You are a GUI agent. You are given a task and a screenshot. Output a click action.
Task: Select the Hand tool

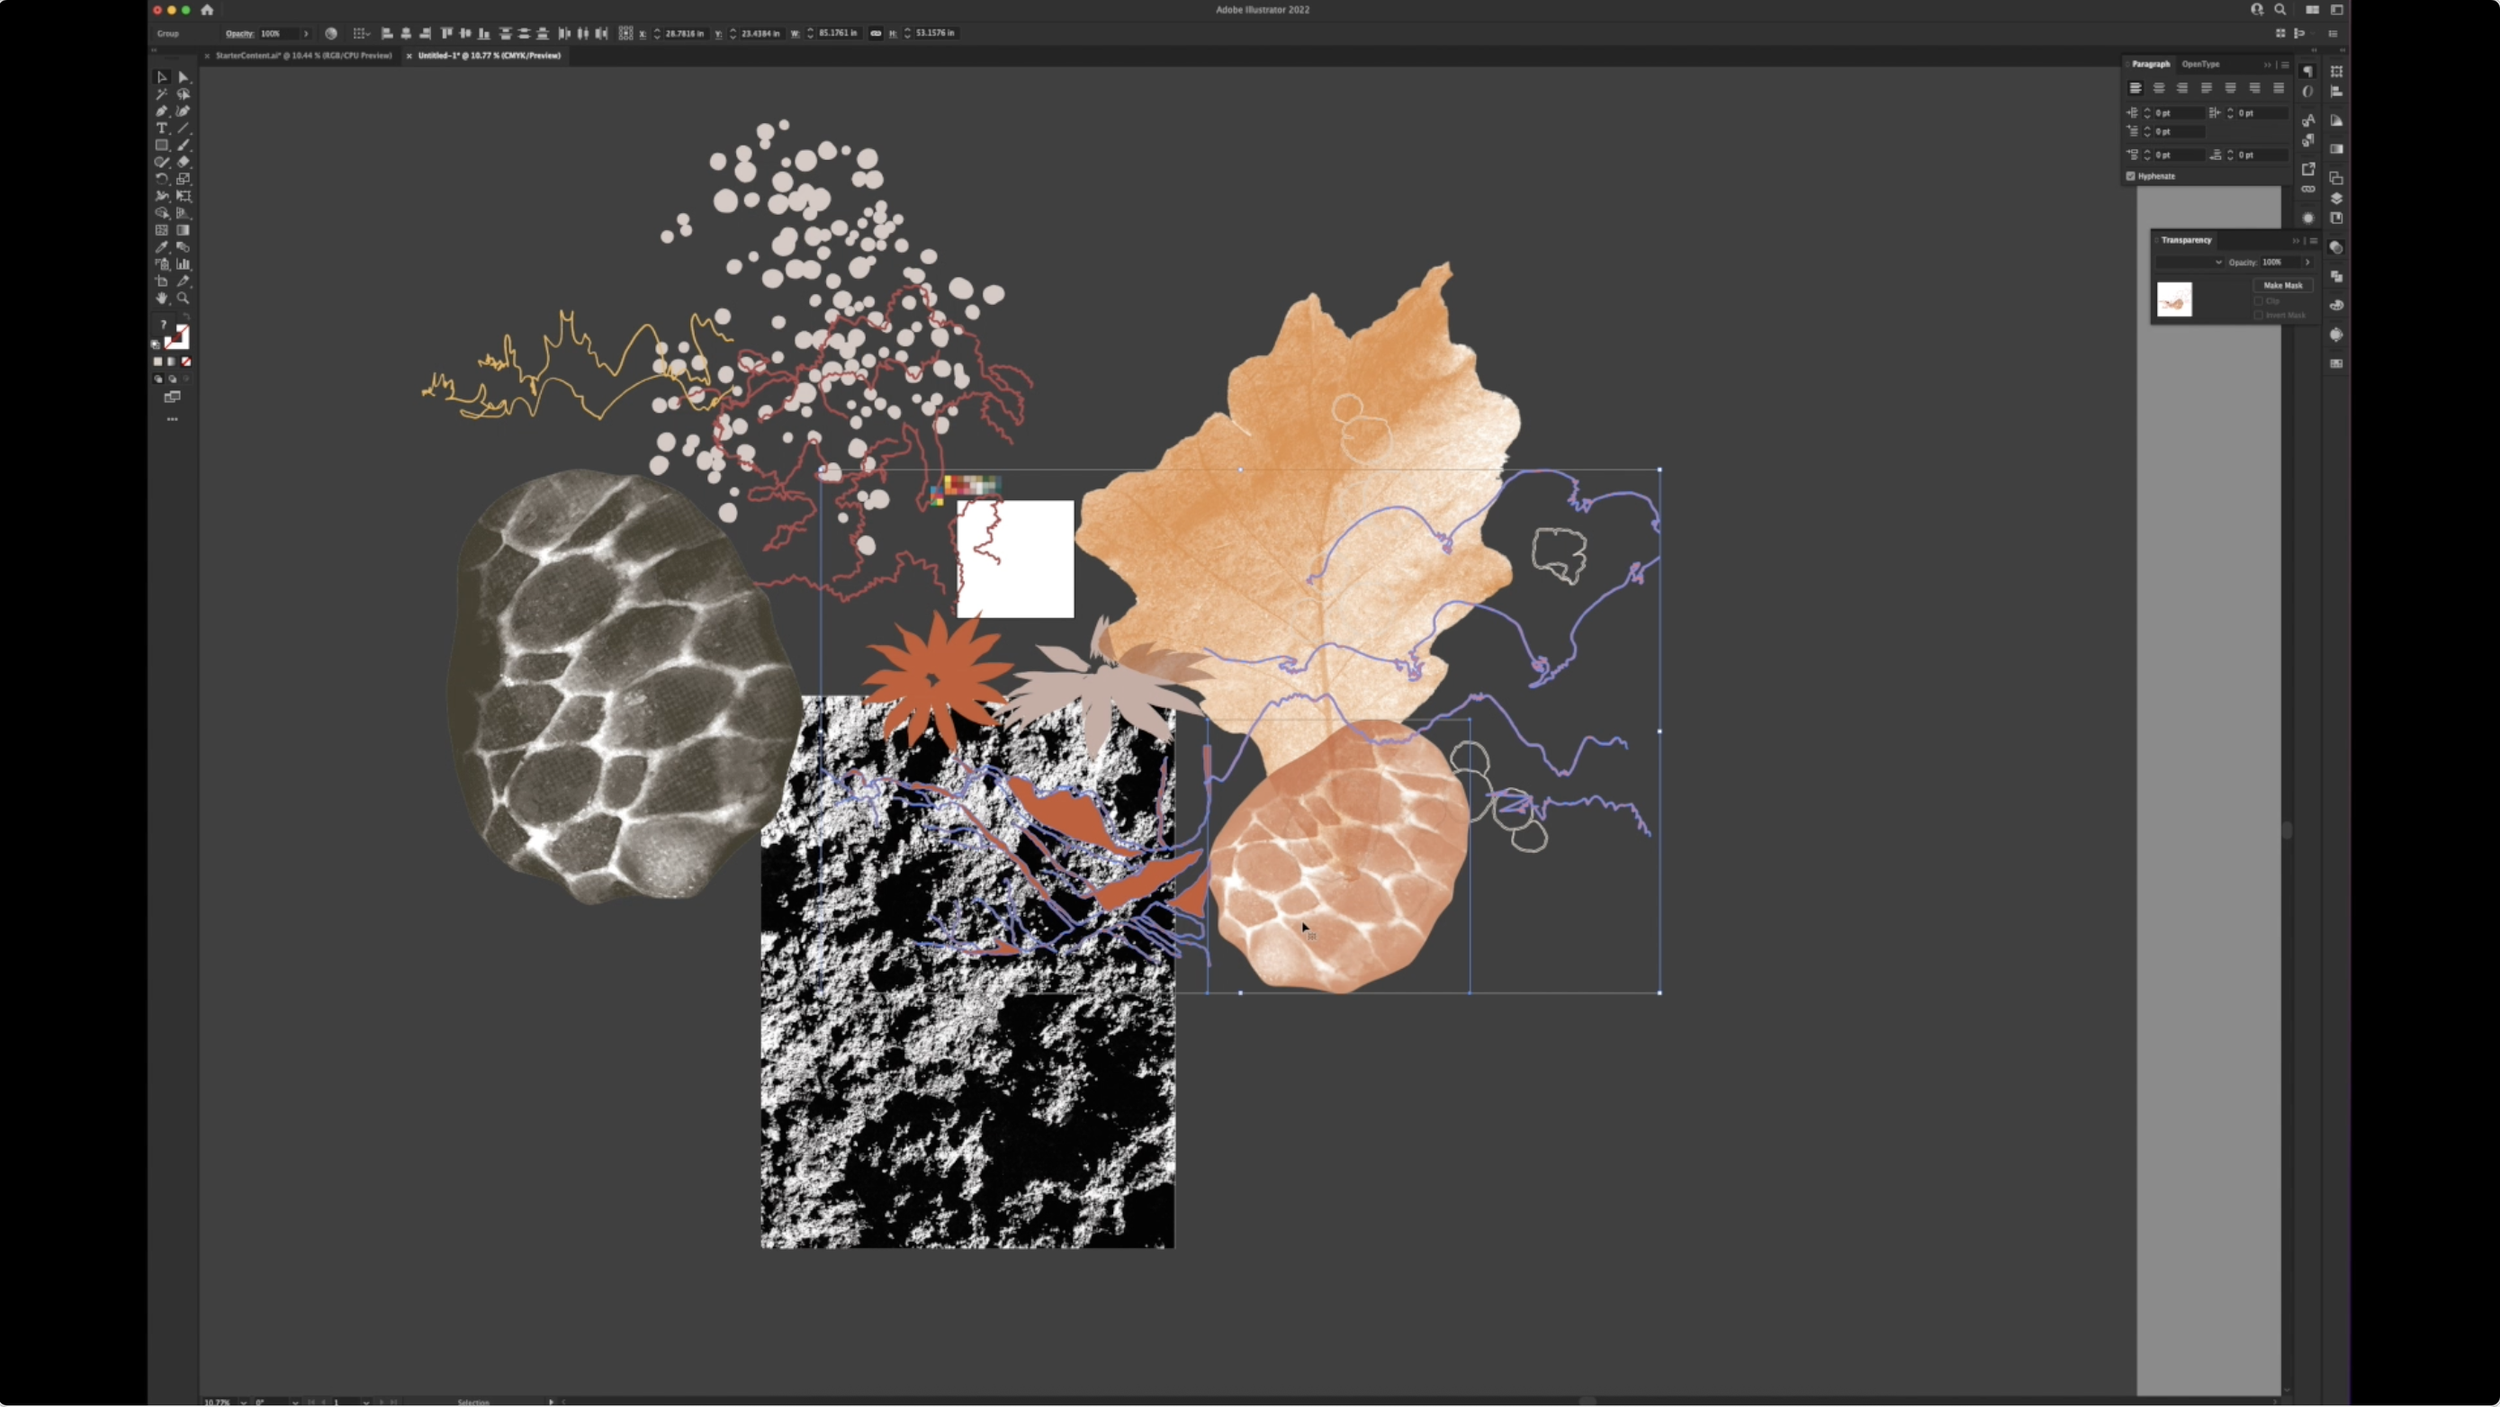point(162,298)
